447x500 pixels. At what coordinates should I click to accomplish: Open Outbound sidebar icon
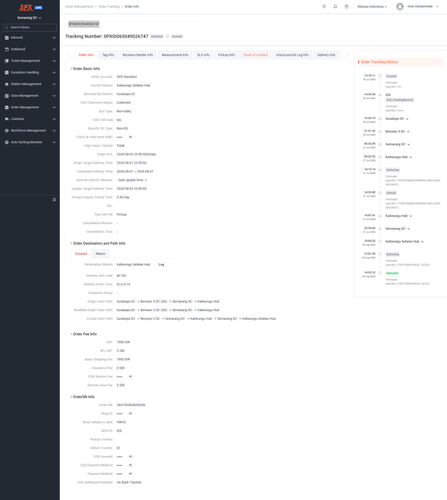(x=7, y=49)
